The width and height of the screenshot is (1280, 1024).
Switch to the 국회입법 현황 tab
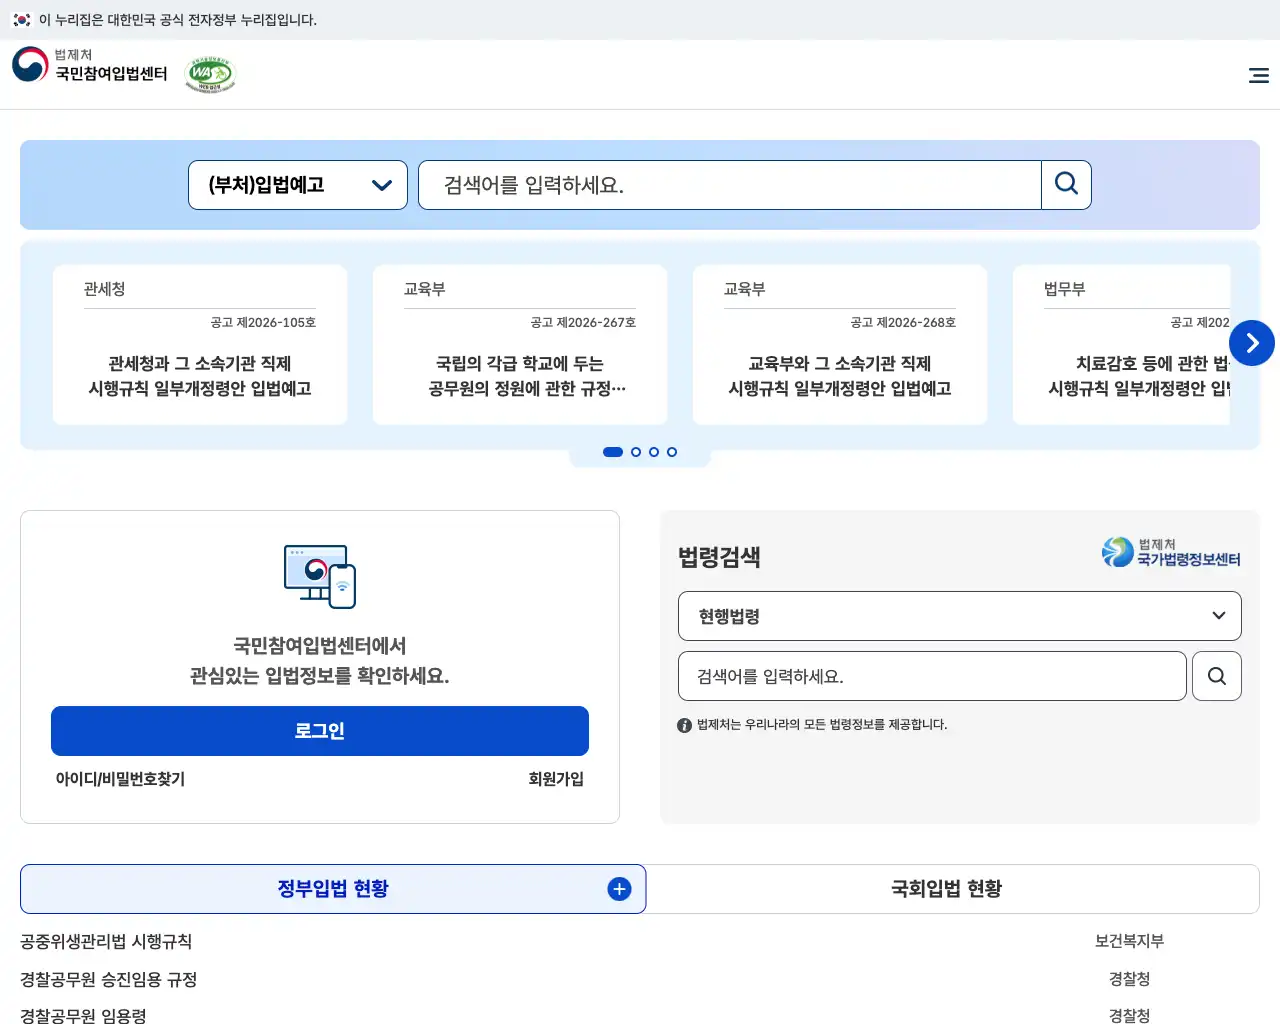947,889
